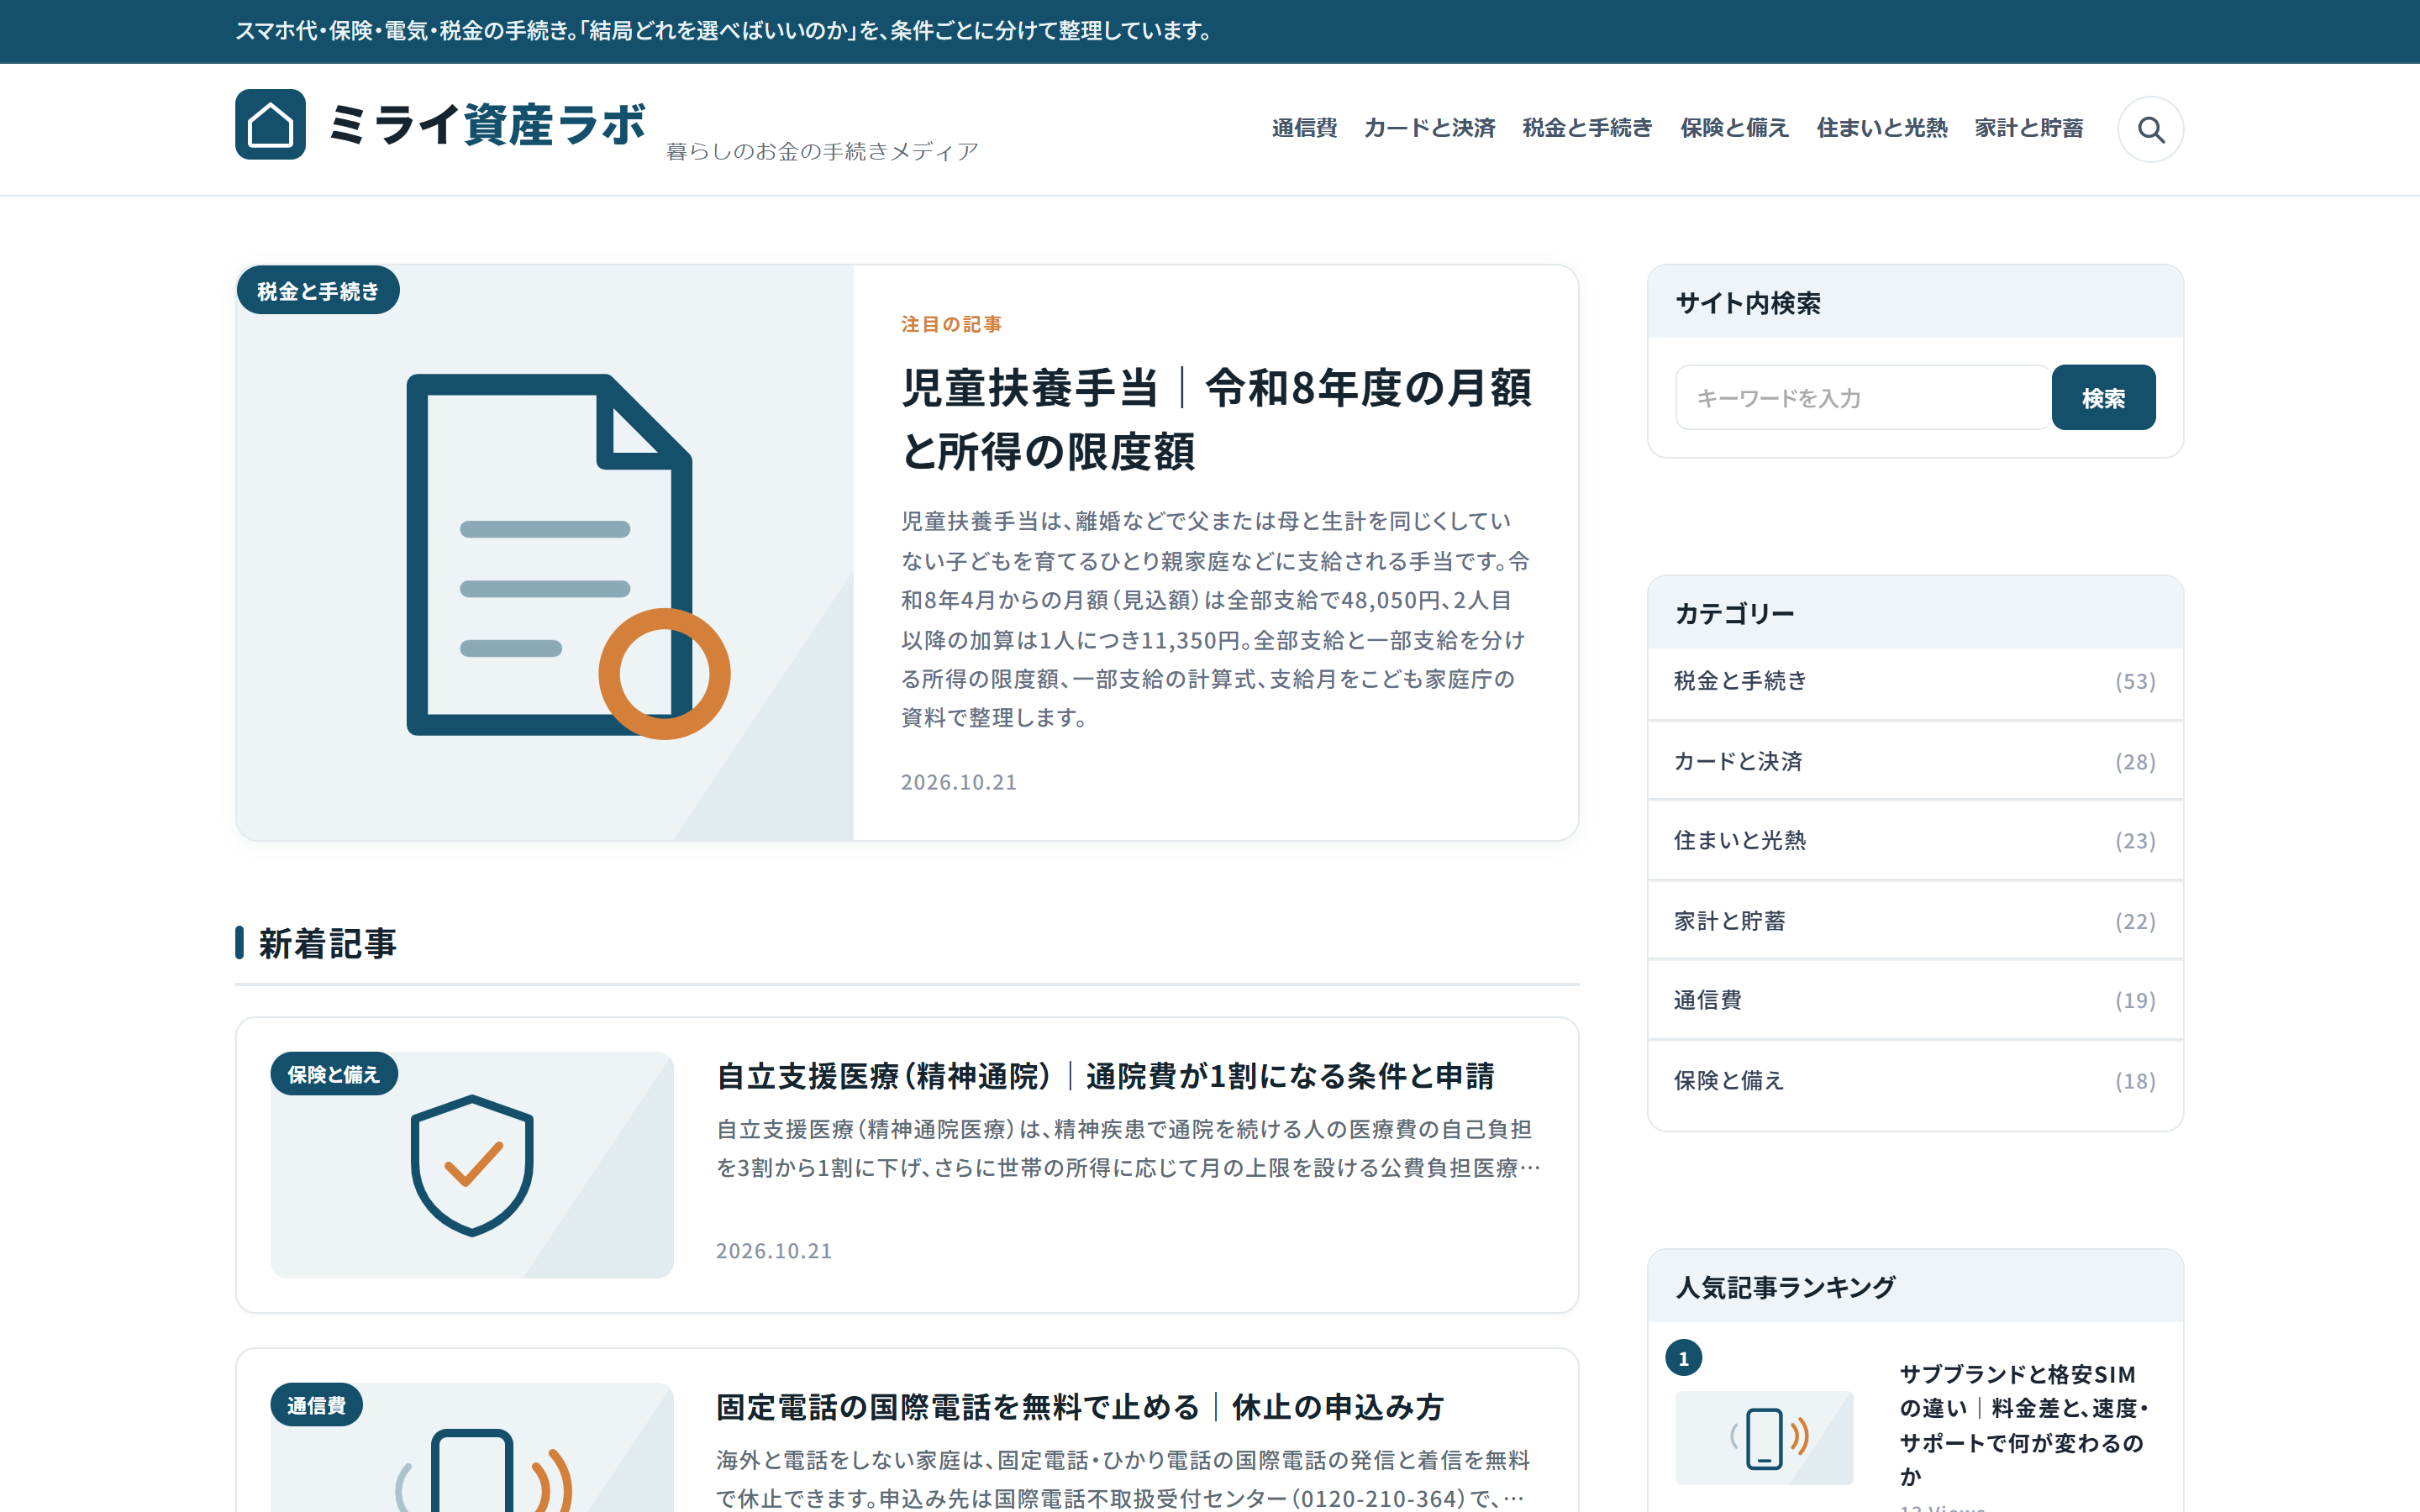The height and width of the screenshot is (1512, 2420).
Task: Select the 通信費 (19) category row
Action: pos(1915,1000)
